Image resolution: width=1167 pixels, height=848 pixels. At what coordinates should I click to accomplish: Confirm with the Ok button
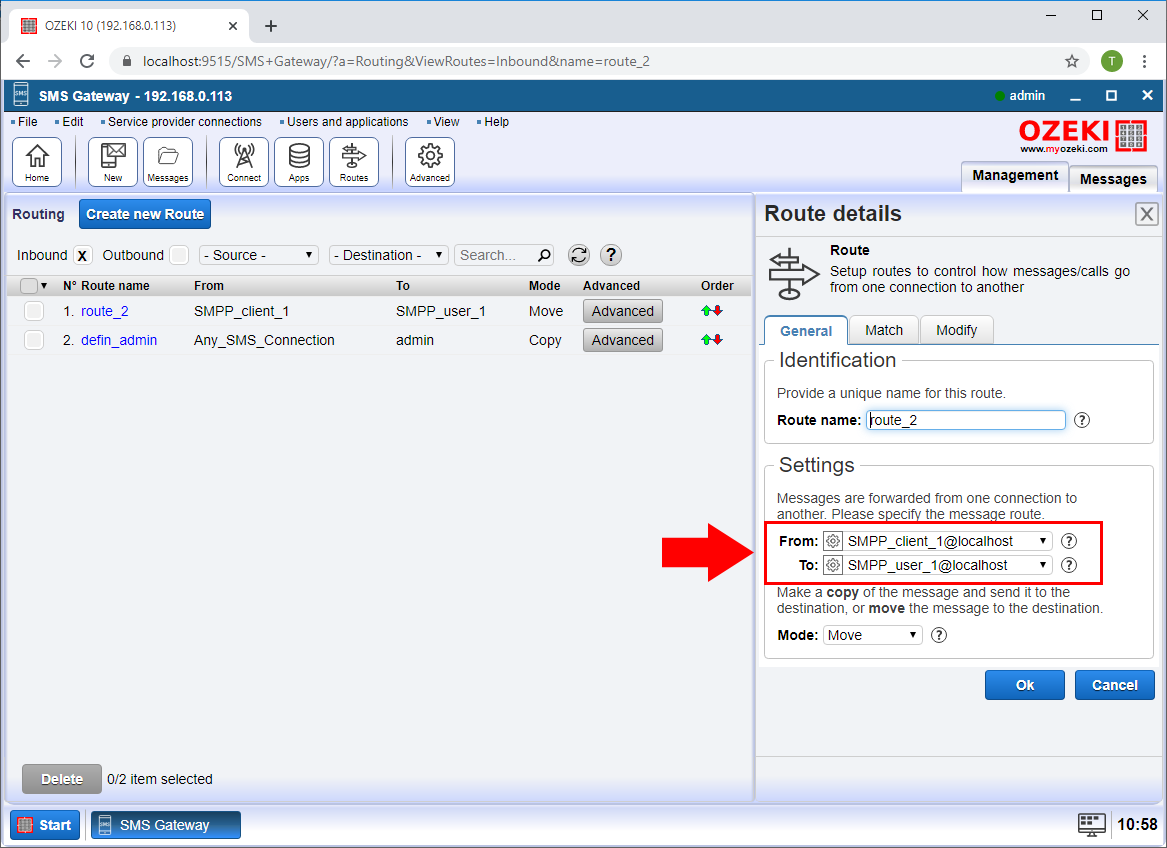(1025, 686)
